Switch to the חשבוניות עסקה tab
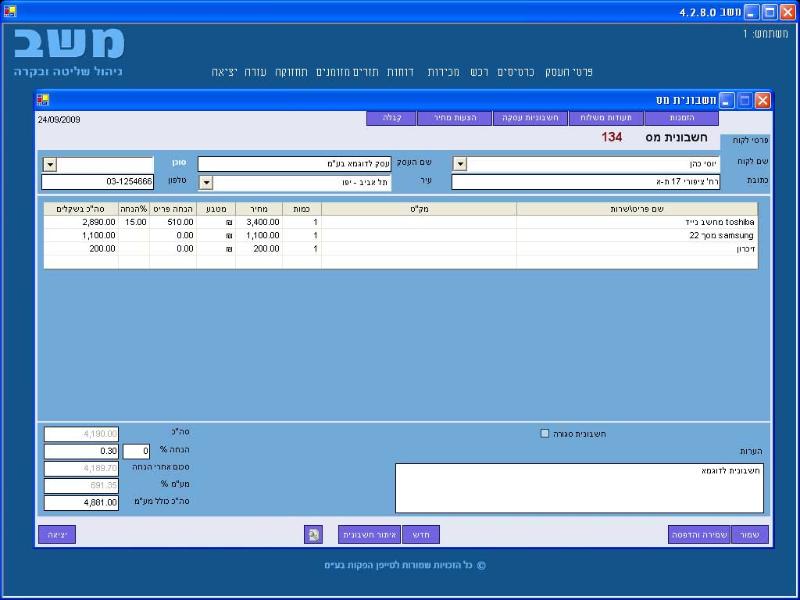 (531, 118)
